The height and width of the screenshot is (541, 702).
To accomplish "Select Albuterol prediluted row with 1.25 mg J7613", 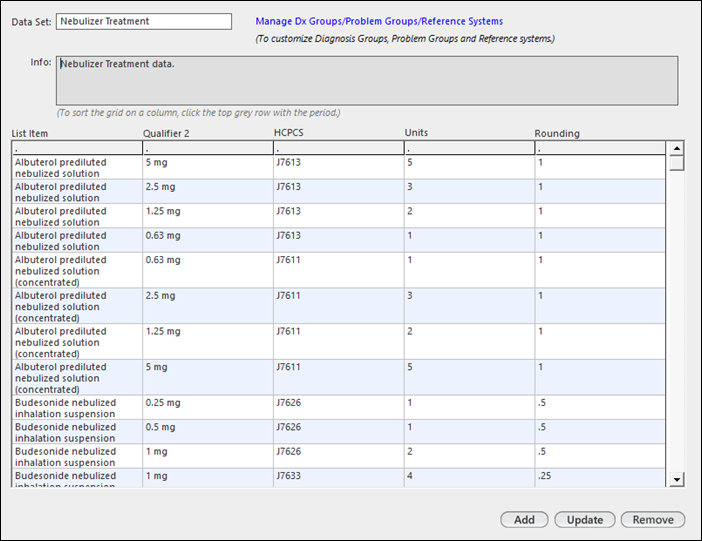I will coord(338,216).
